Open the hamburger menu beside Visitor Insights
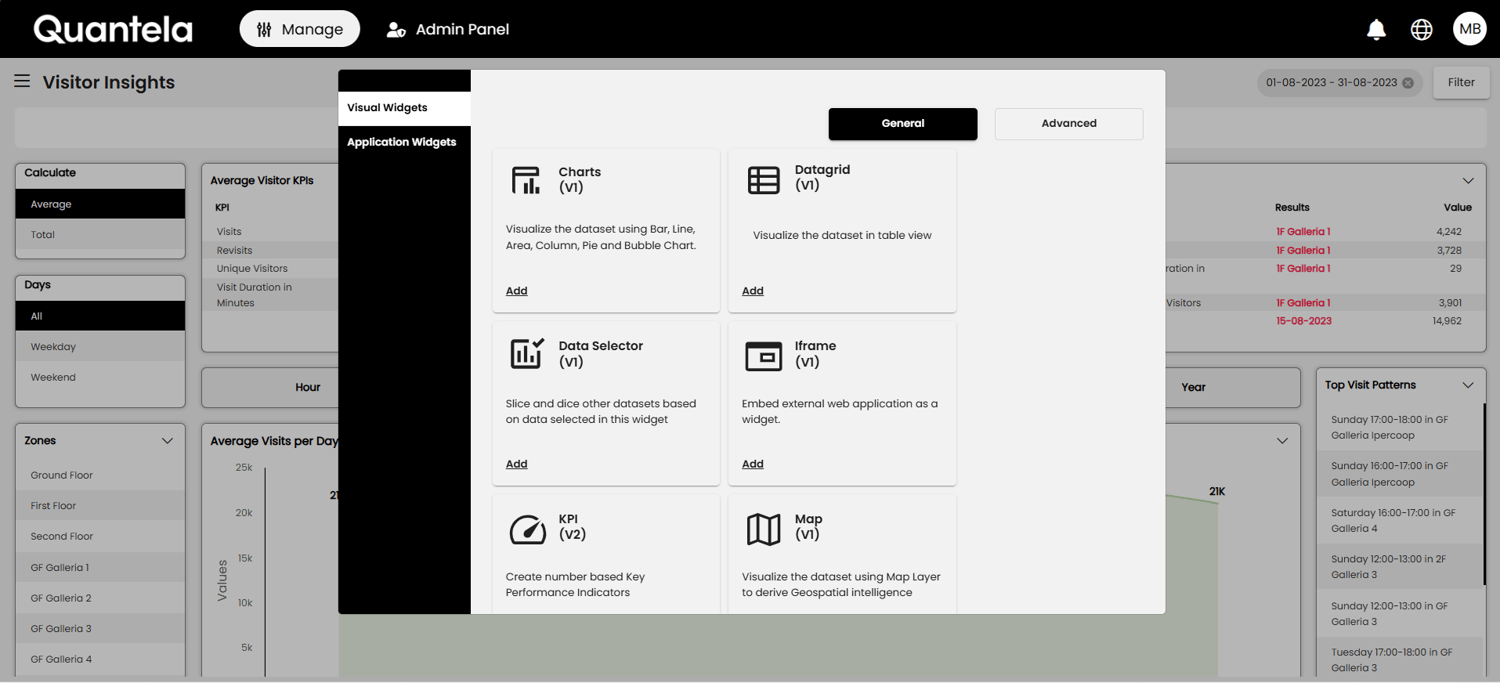This screenshot has width=1500, height=683. pyautogui.click(x=22, y=82)
